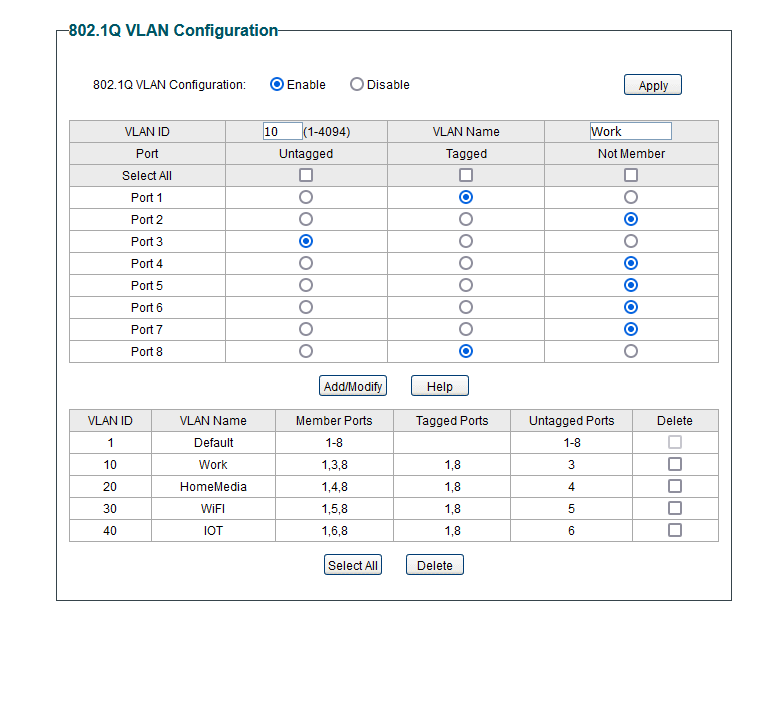761x712 pixels.
Task: Click the IOT VLAN name cell
Action: click(x=214, y=531)
